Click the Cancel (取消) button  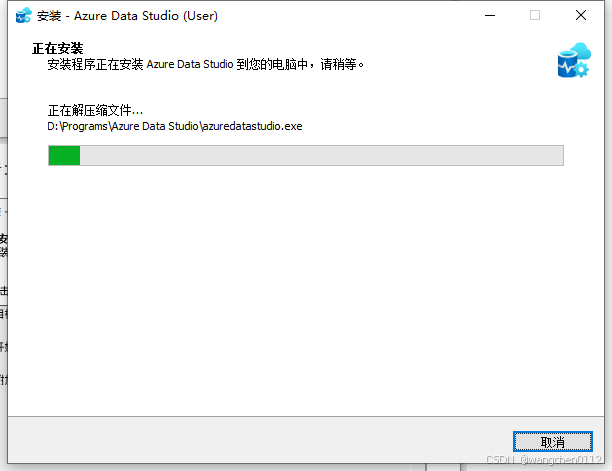pos(553,442)
